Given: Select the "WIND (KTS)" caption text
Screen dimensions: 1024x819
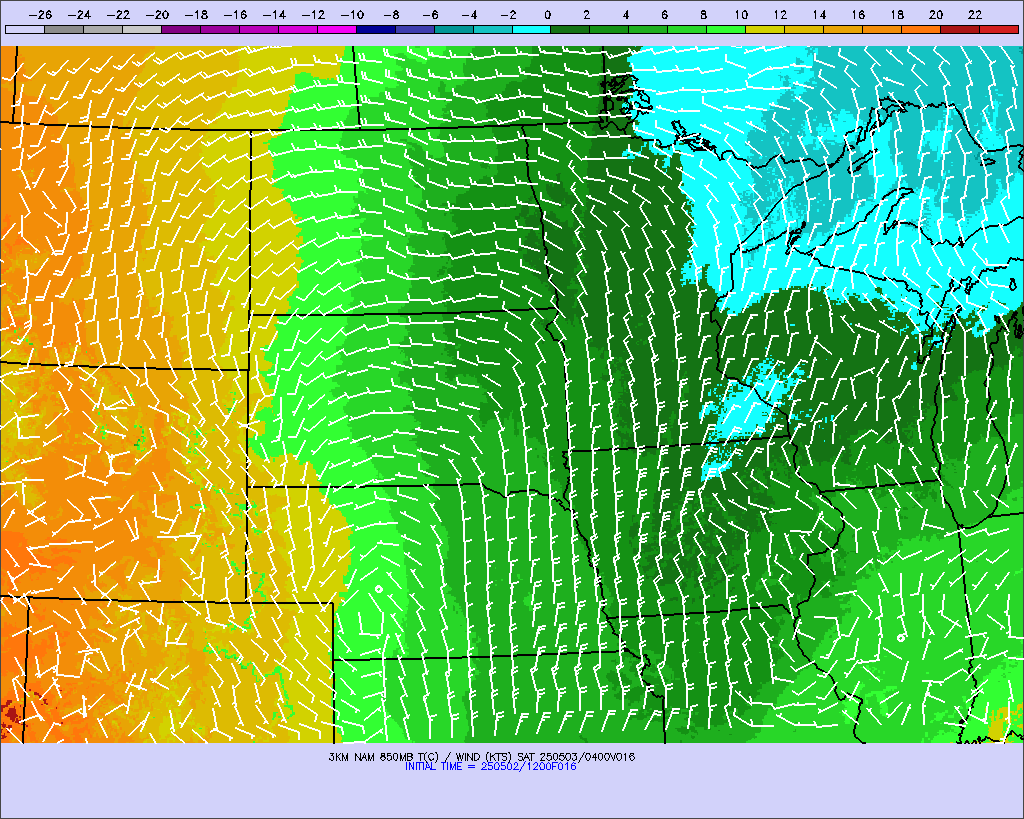Looking at the screenshot, I should [x=484, y=757].
